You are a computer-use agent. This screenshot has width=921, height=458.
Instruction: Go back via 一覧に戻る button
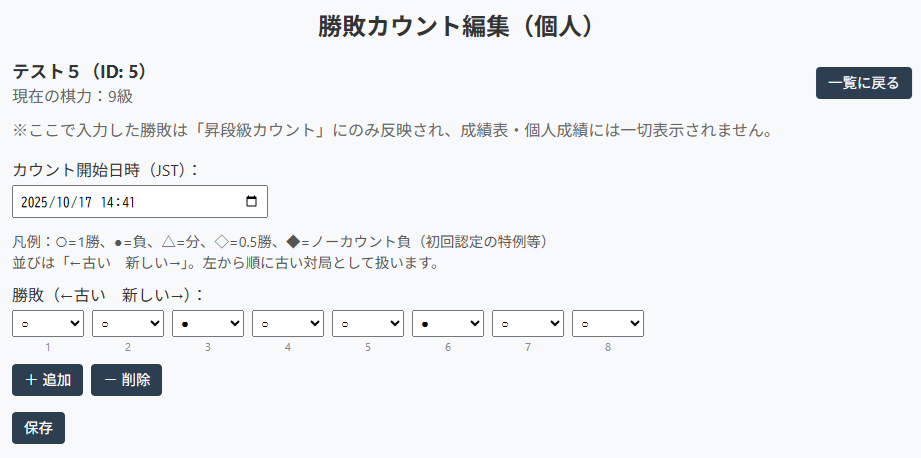(864, 83)
